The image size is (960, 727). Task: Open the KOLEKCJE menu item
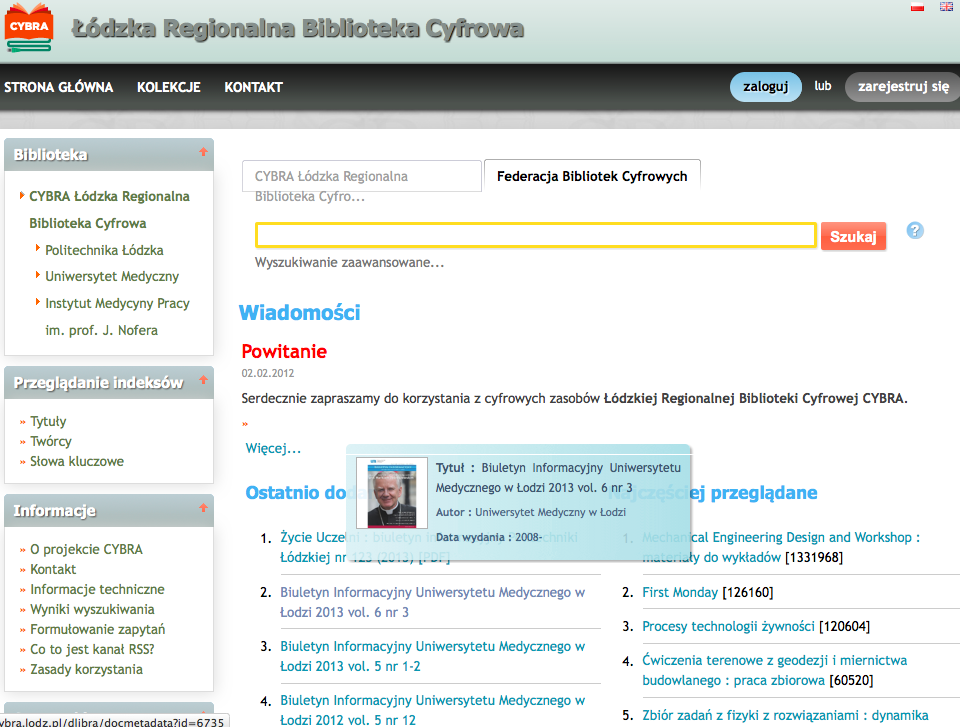click(x=169, y=87)
